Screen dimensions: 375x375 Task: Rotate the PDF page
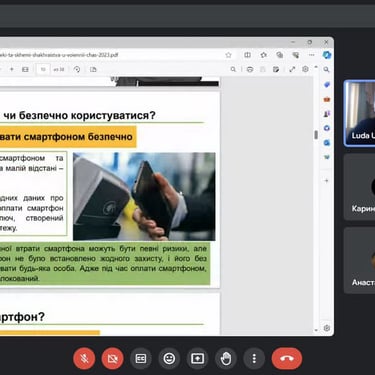pyautogui.click(x=77, y=69)
